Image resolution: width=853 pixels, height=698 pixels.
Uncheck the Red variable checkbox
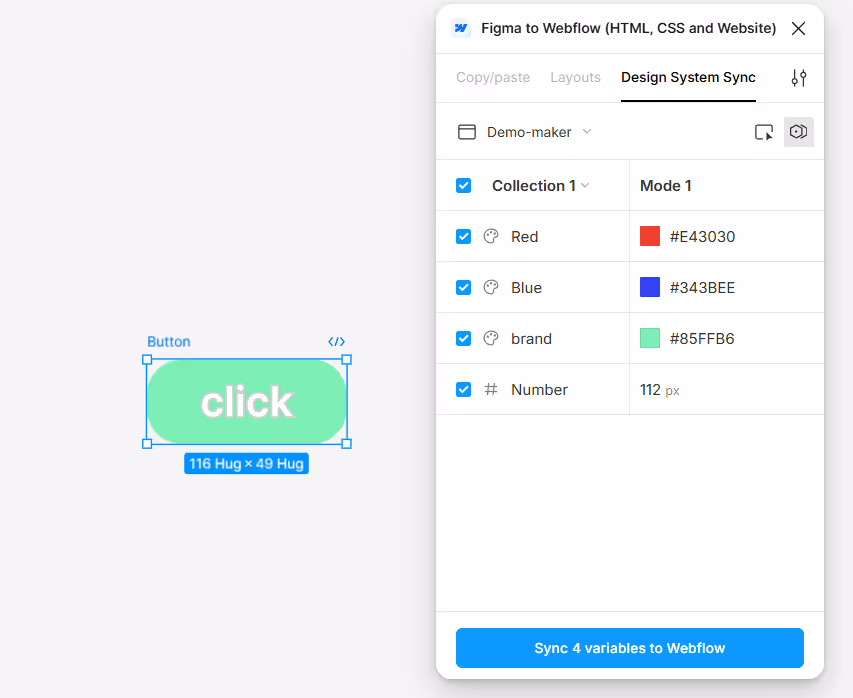click(463, 237)
